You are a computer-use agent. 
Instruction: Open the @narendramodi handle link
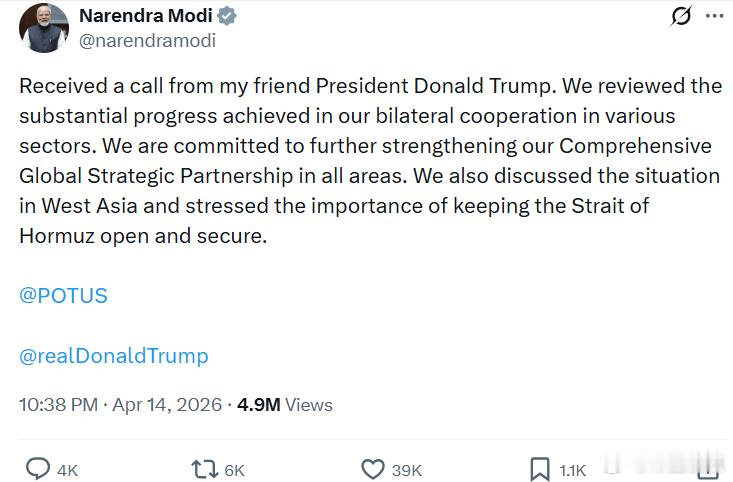coord(147,41)
